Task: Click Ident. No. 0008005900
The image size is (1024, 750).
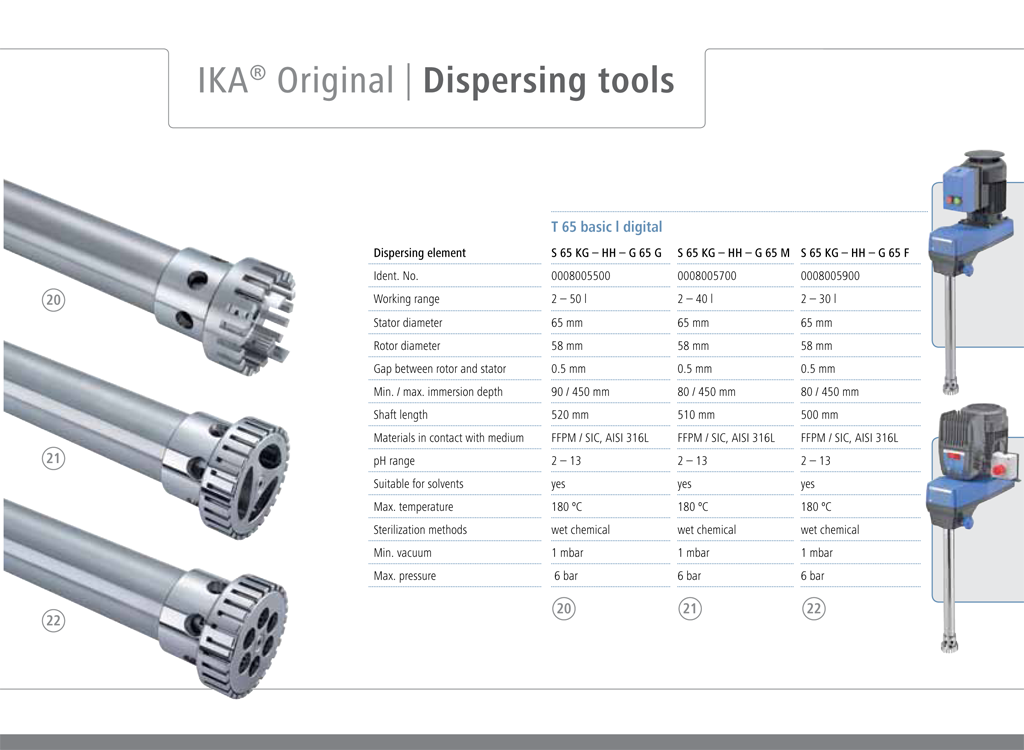Action: (x=828, y=275)
